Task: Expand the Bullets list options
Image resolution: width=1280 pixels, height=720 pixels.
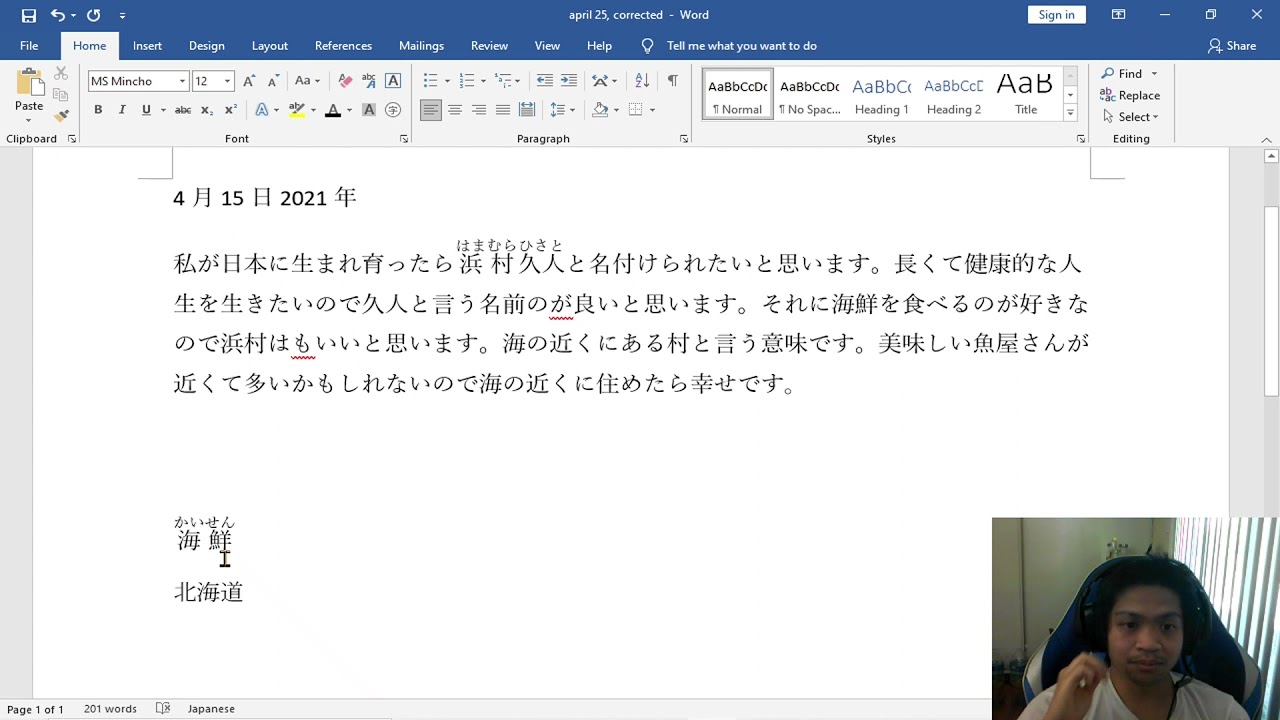Action: pyautogui.click(x=446, y=81)
